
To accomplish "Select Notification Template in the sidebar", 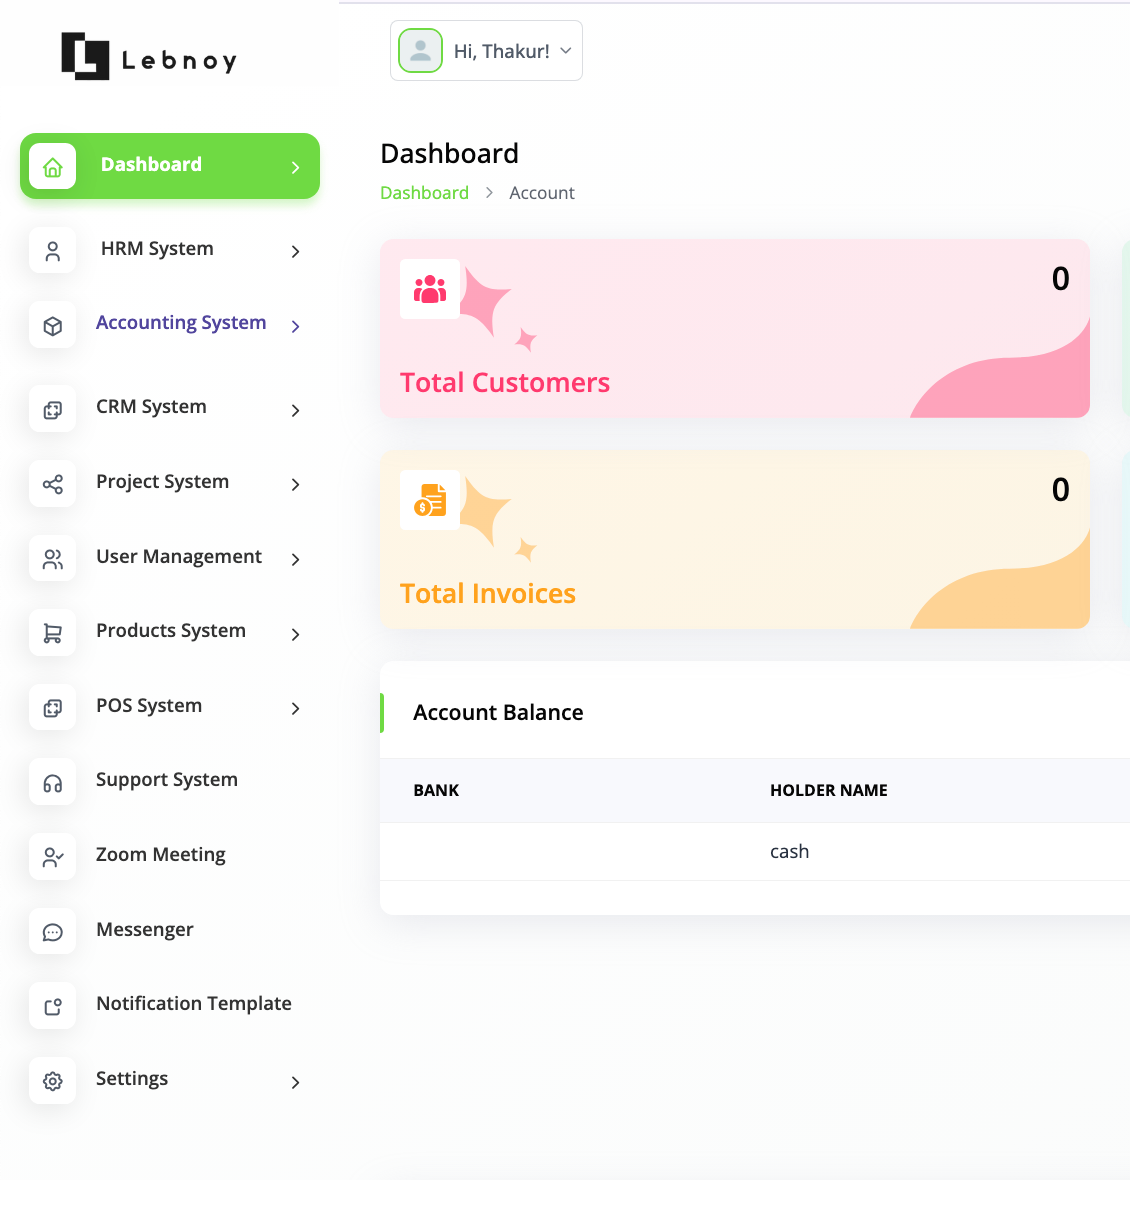I will pyautogui.click(x=193, y=1004).
